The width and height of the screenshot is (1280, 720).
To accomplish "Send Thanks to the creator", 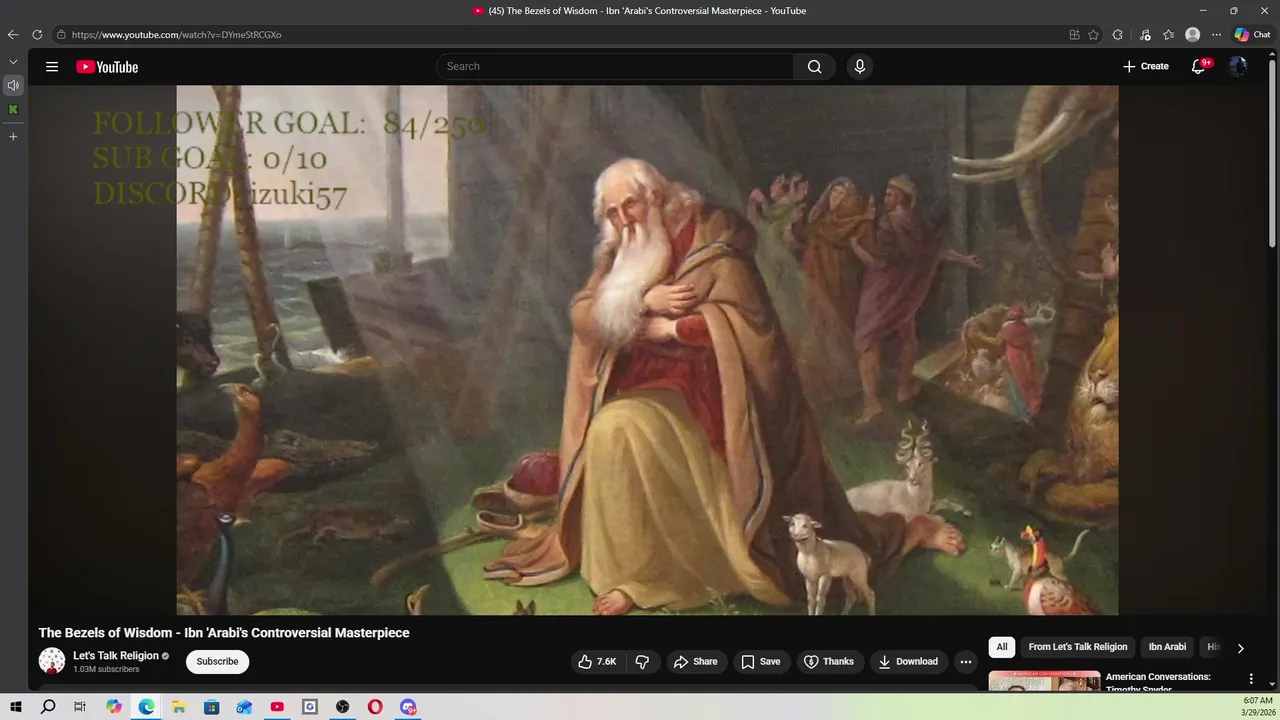I will tap(829, 662).
